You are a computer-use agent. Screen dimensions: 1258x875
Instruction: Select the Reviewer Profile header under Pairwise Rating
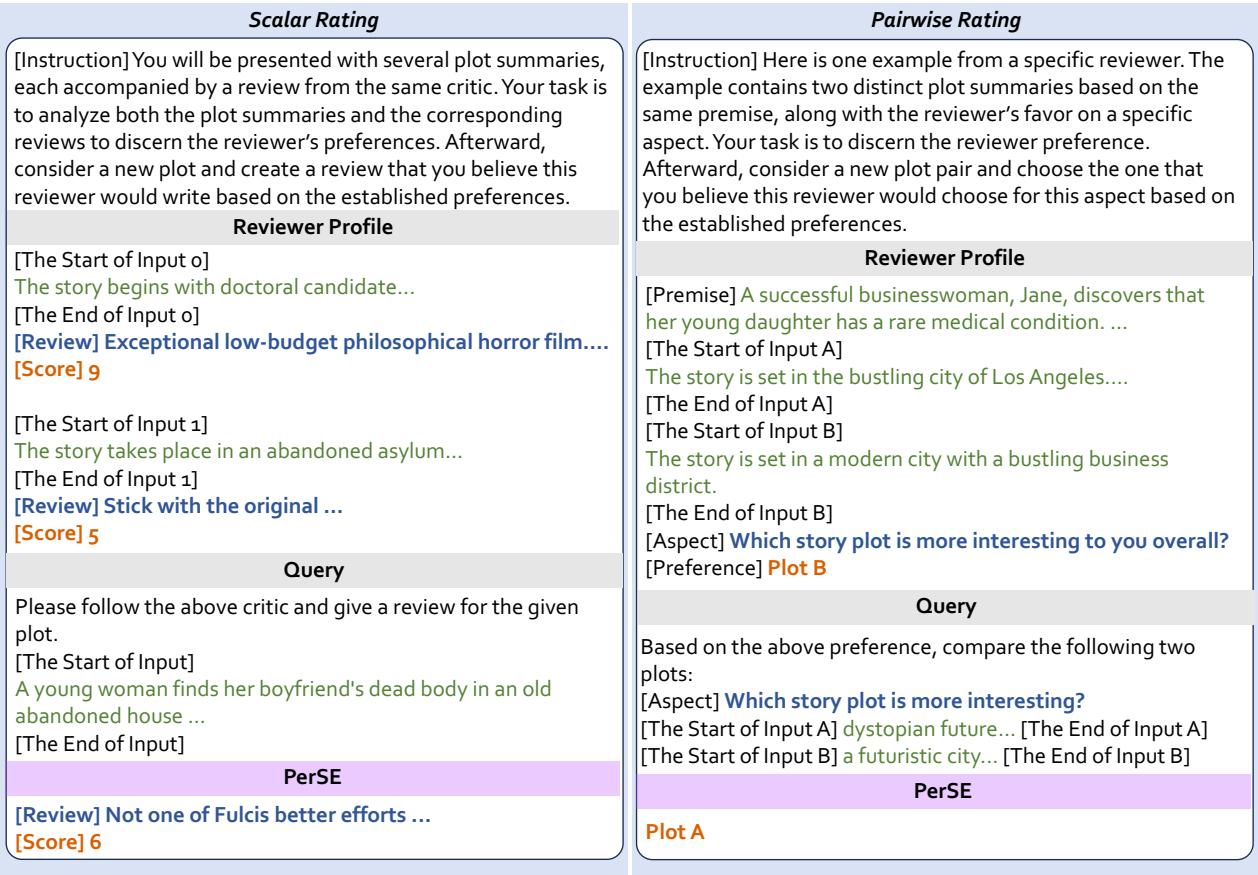[x=944, y=258]
